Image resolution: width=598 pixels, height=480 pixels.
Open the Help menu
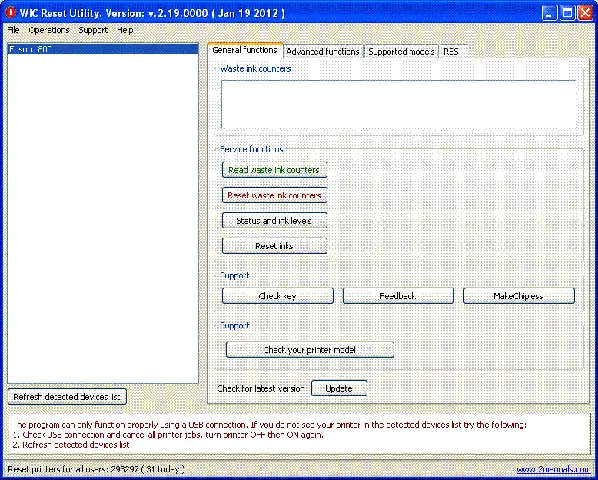125,30
